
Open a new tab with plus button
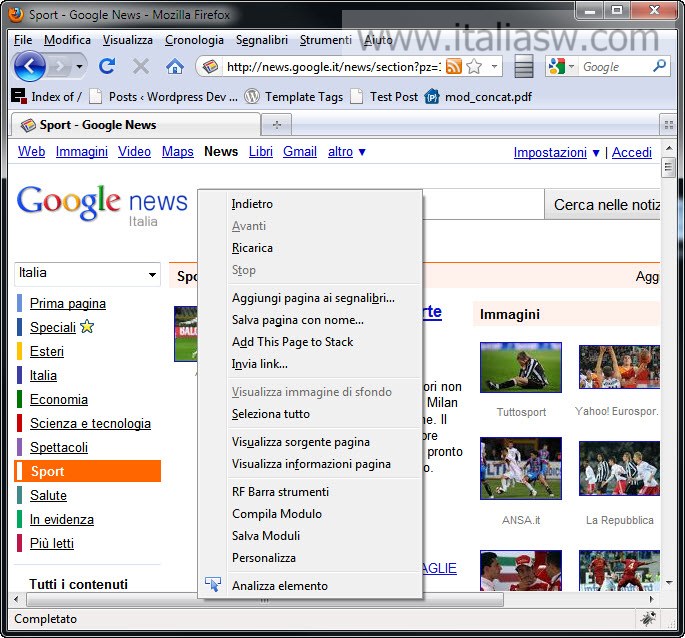pyautogui.click(x=277, y=125)
